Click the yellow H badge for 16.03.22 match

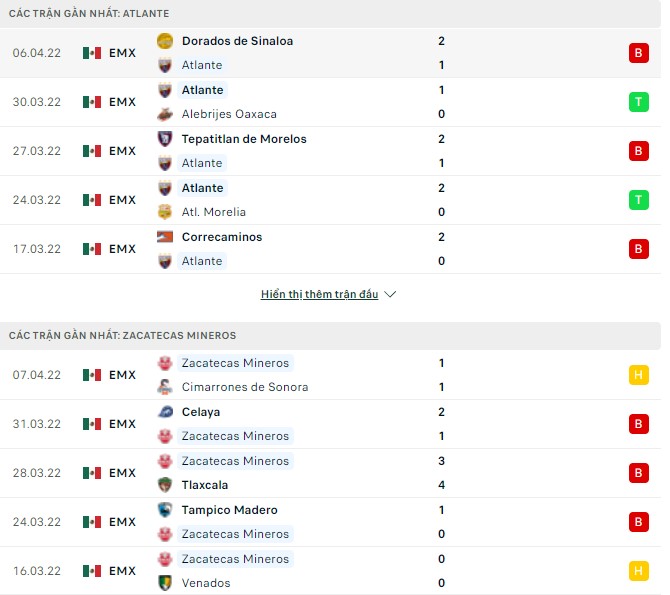tap(638, 571)
